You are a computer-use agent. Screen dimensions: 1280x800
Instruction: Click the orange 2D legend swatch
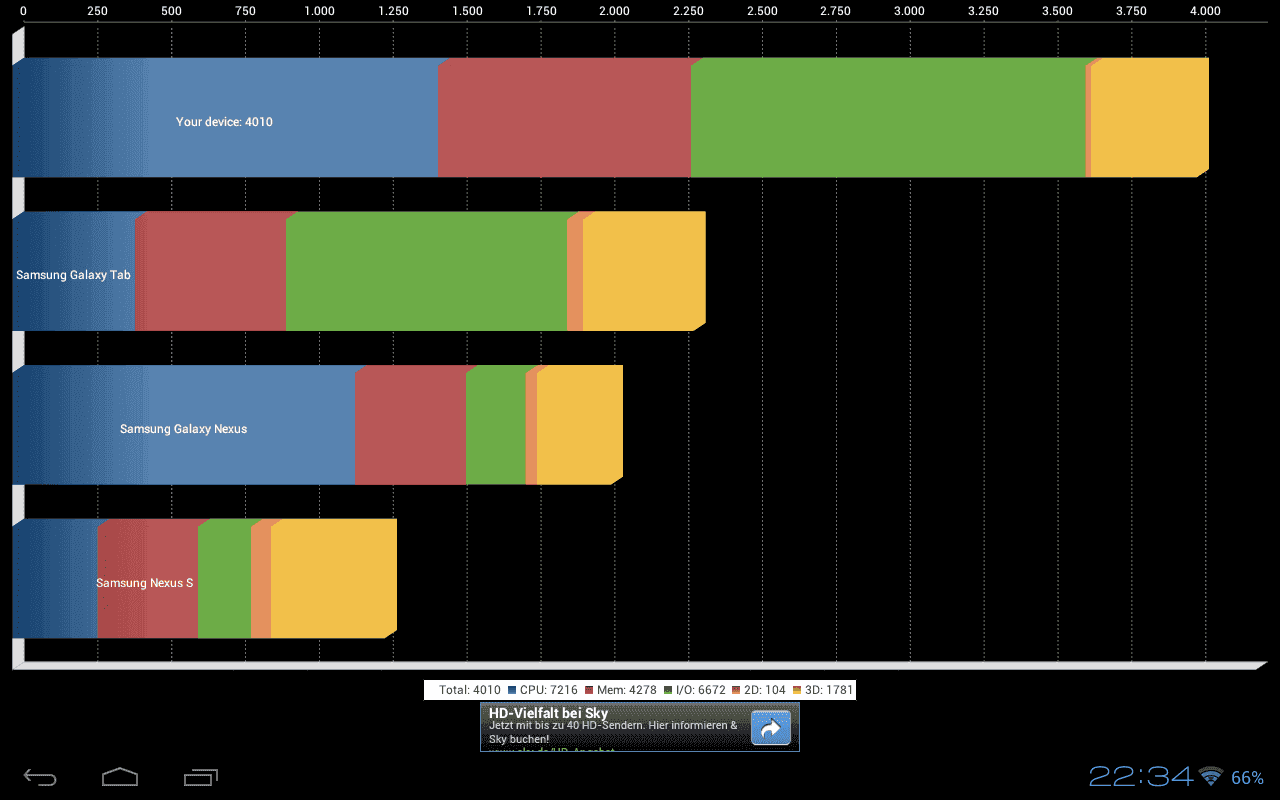(x=736, y=690)
